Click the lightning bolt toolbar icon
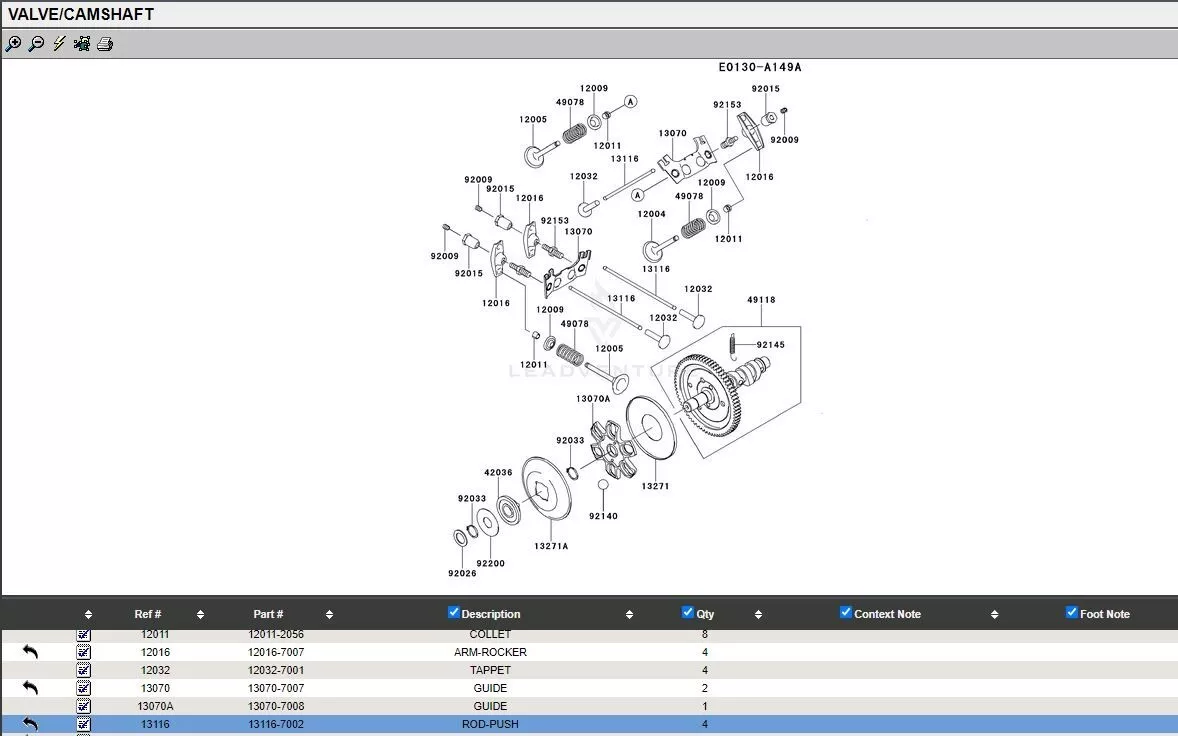 tap(59, 44)
